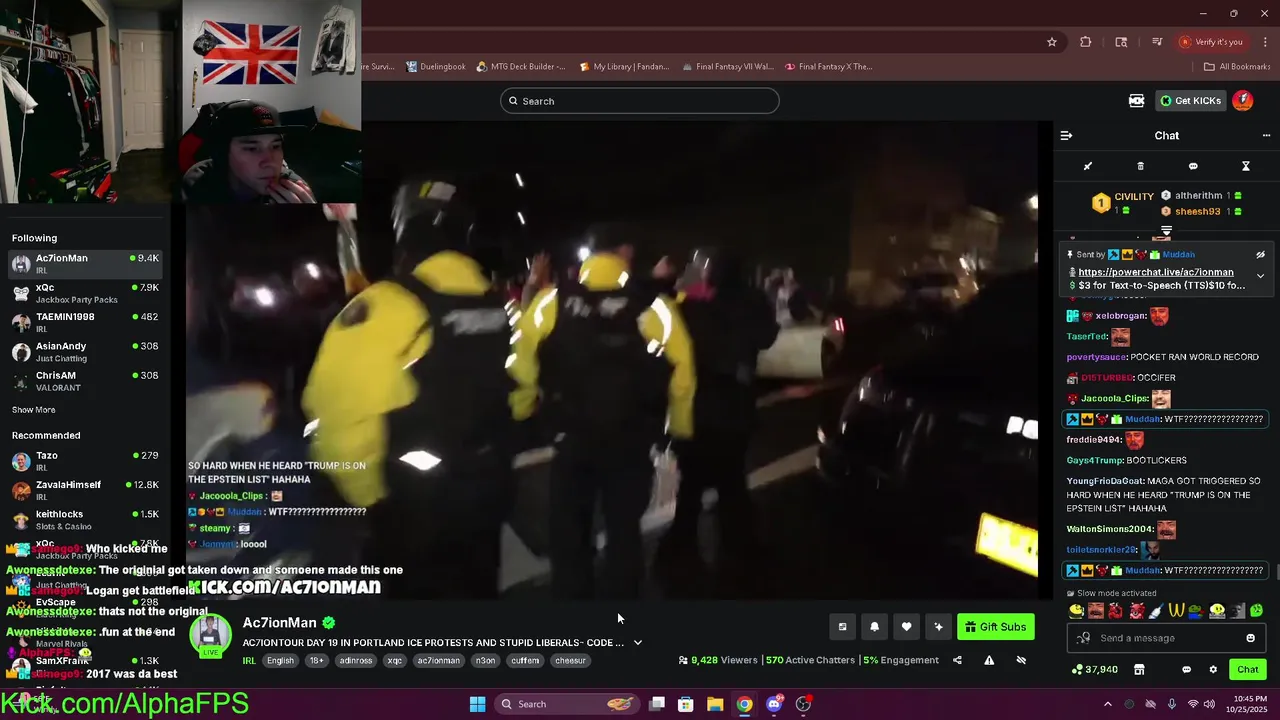Select xQc channel in Following list
1280x720 pixels.
click(x=85, y=293)
